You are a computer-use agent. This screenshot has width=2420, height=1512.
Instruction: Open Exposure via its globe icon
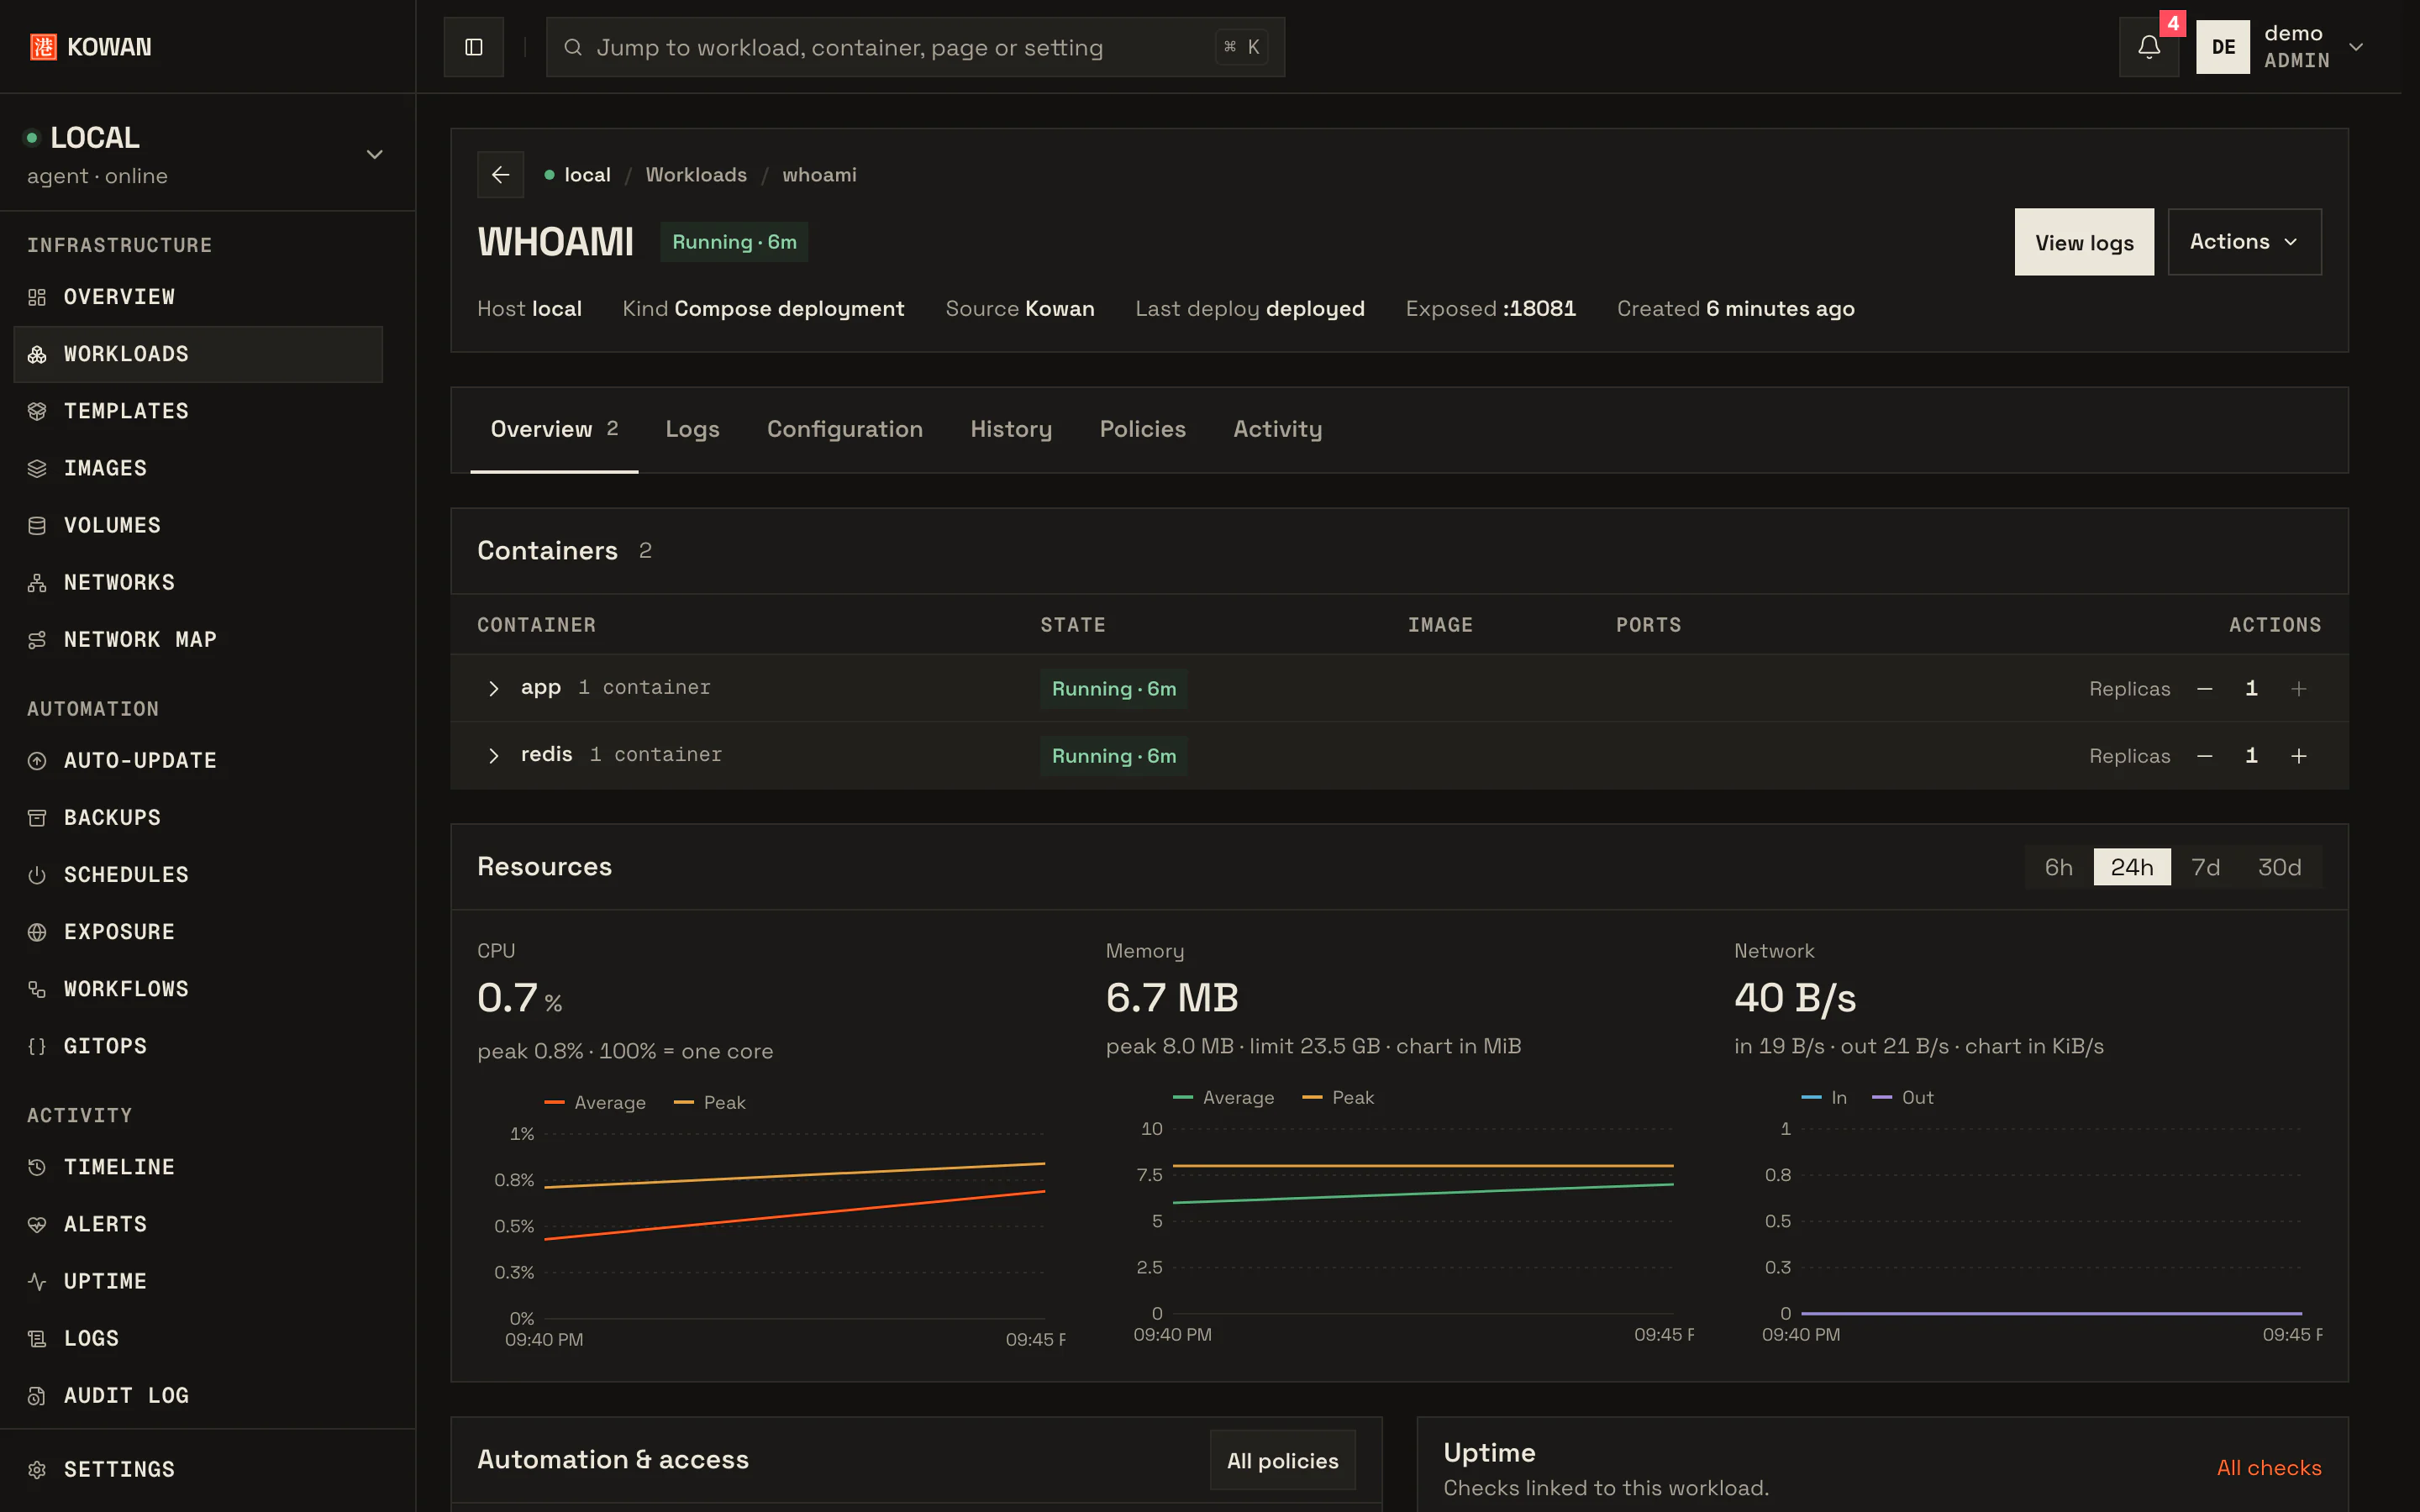click(37, 931)
